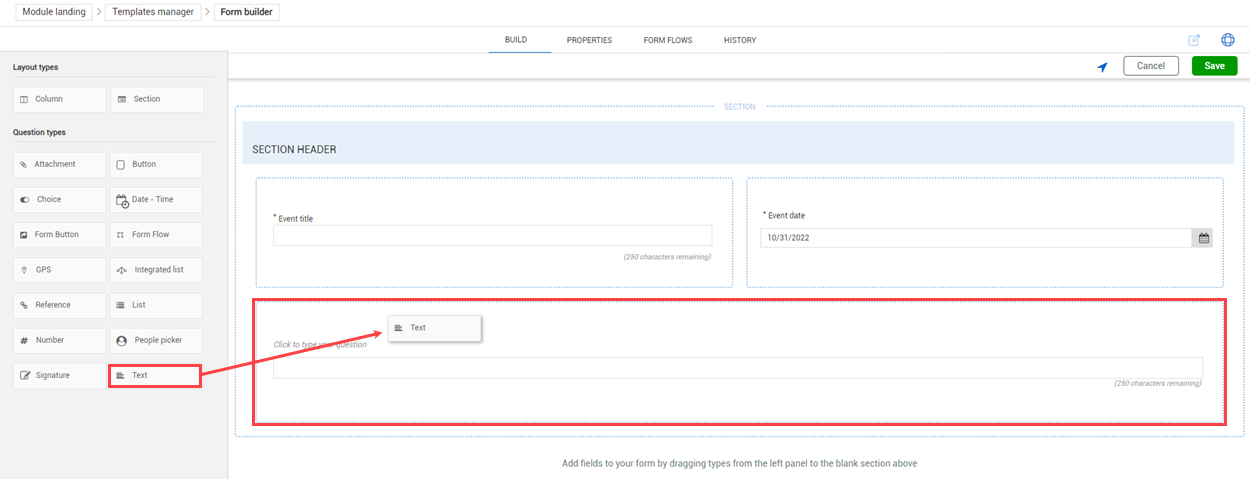Pick the Integrated list question type
This screenshot has height=479, width=1250.
(x=156, y=270)
